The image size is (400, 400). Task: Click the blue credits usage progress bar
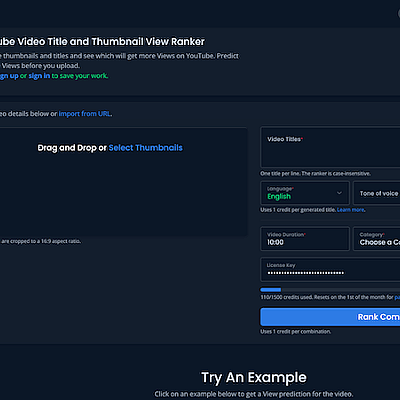click(330, 290)
